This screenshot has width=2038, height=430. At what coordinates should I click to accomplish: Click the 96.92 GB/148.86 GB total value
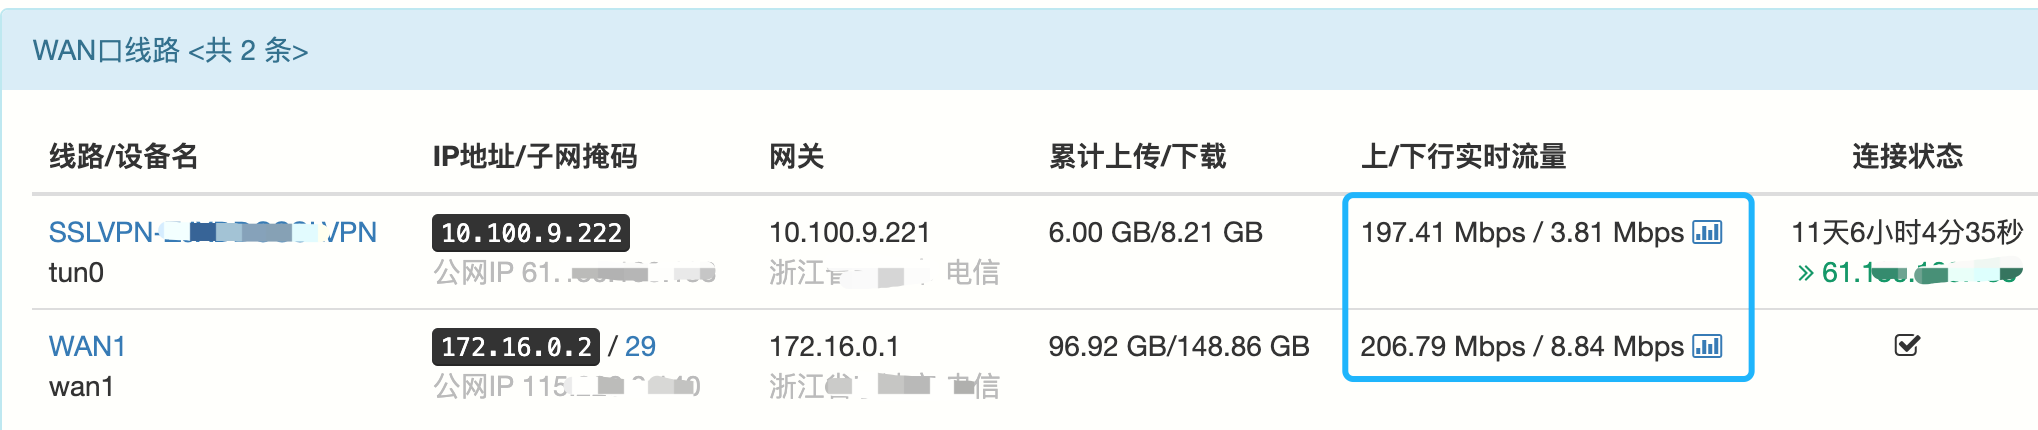pos(1178,347)
